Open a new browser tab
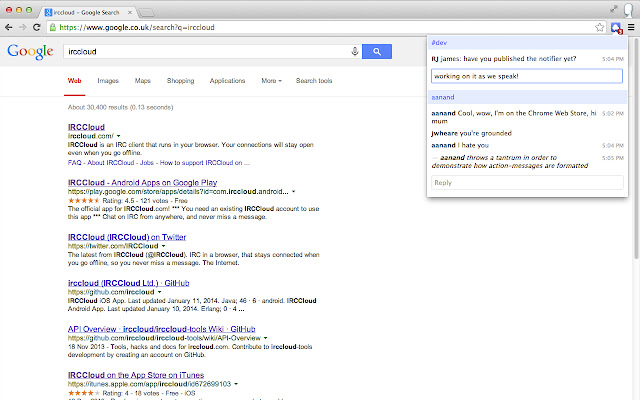640x400 pixels. [147, 13]
